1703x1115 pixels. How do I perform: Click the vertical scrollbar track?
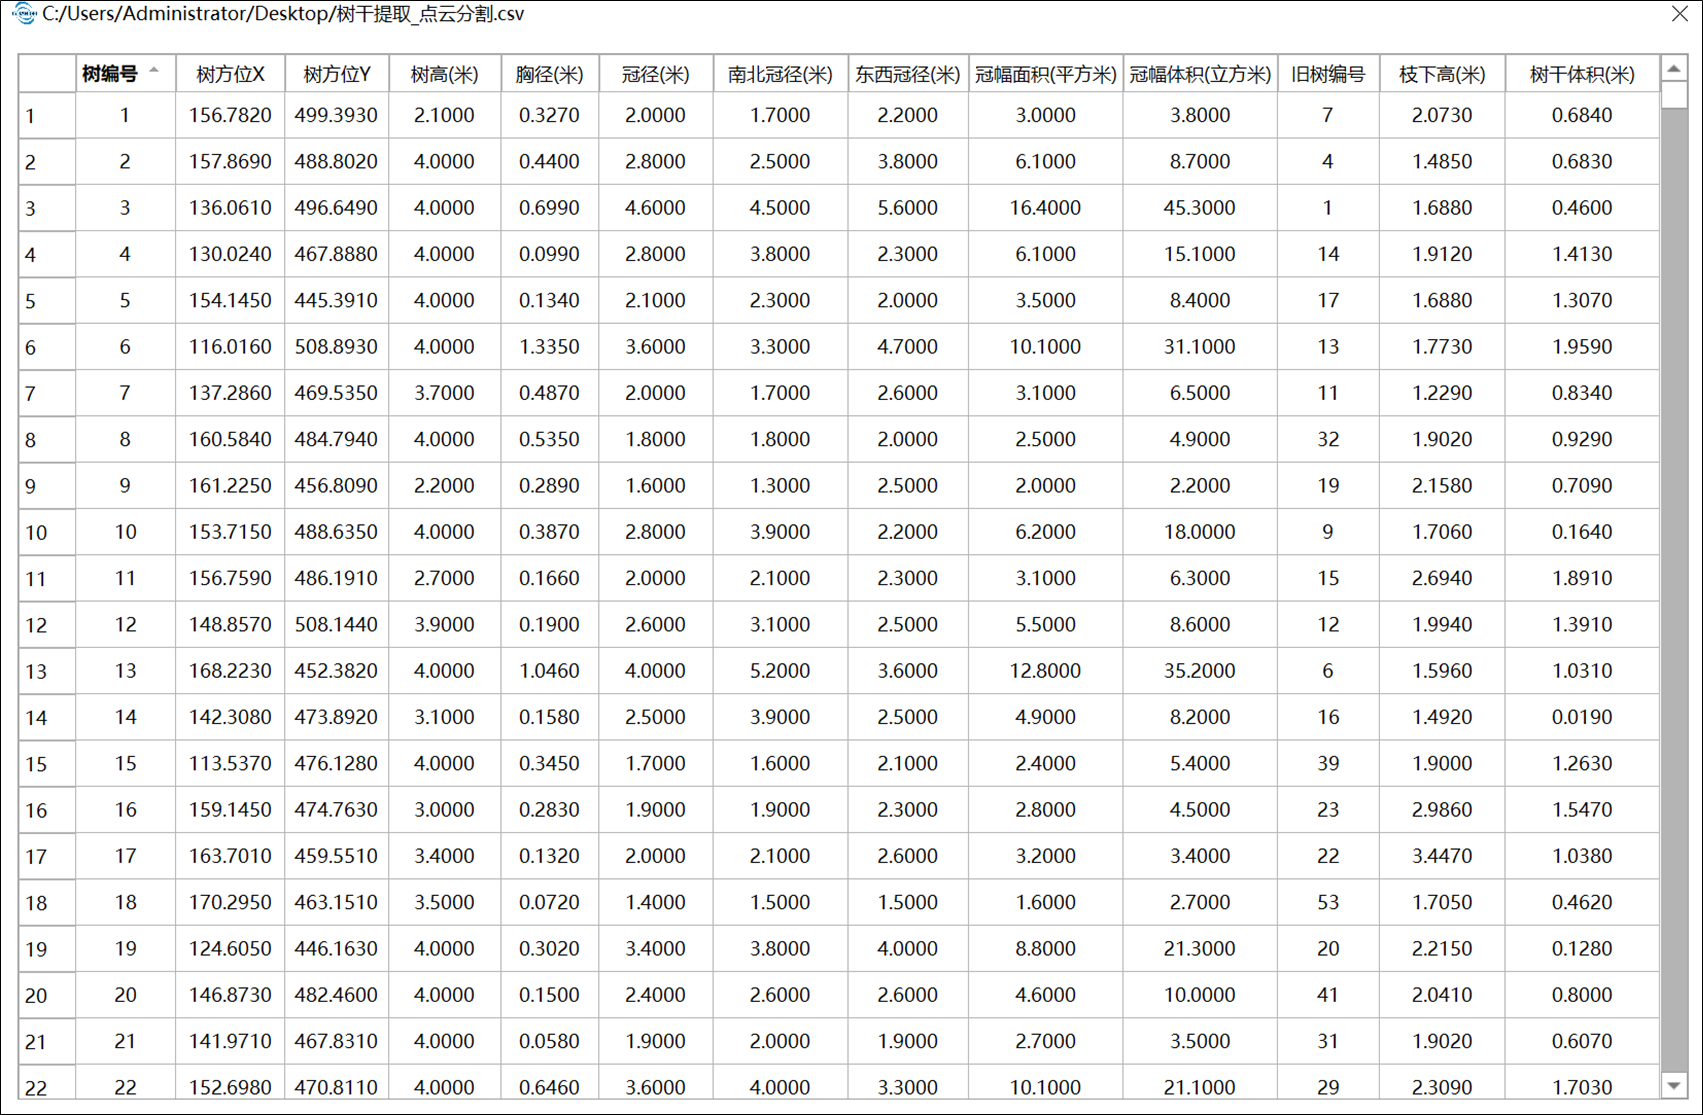pyautogui.click(x=1674, y=588)
